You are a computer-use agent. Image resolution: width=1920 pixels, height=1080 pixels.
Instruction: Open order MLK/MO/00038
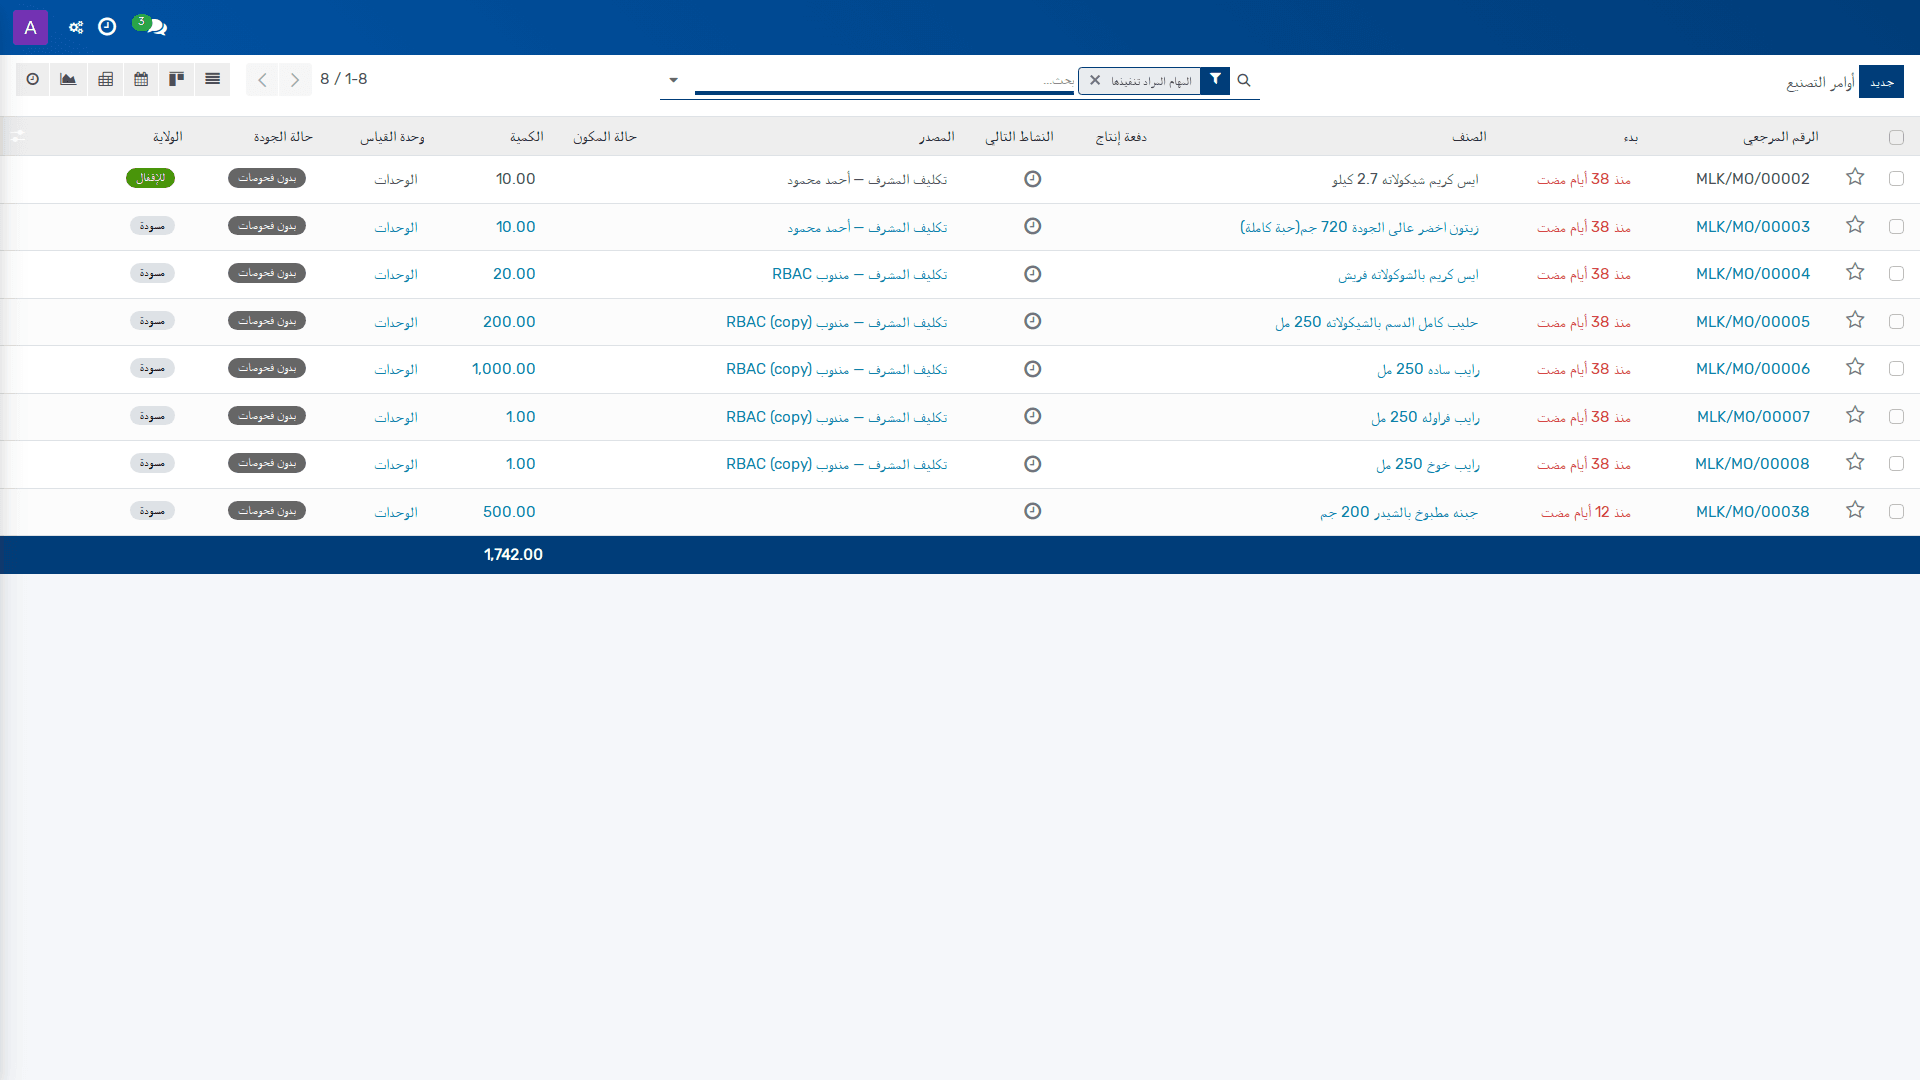coord(1752,512)
